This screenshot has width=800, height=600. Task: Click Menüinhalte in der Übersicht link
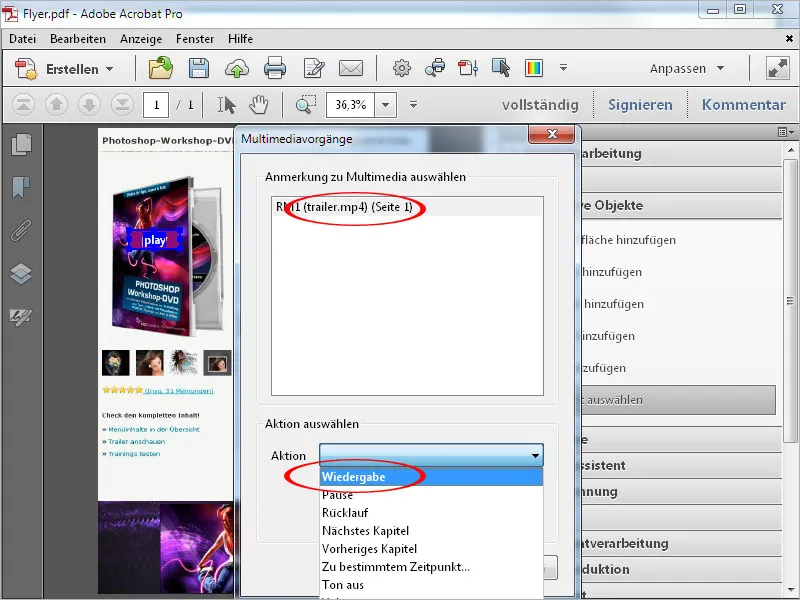pos(154,429)
